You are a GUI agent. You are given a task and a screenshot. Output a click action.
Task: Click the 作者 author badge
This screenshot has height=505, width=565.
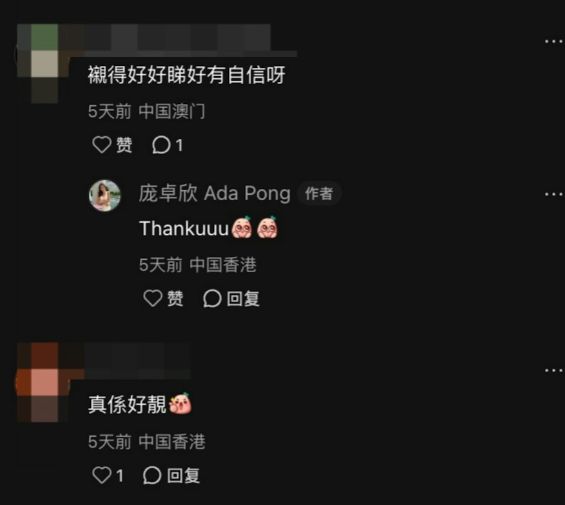tap(319, 194)
